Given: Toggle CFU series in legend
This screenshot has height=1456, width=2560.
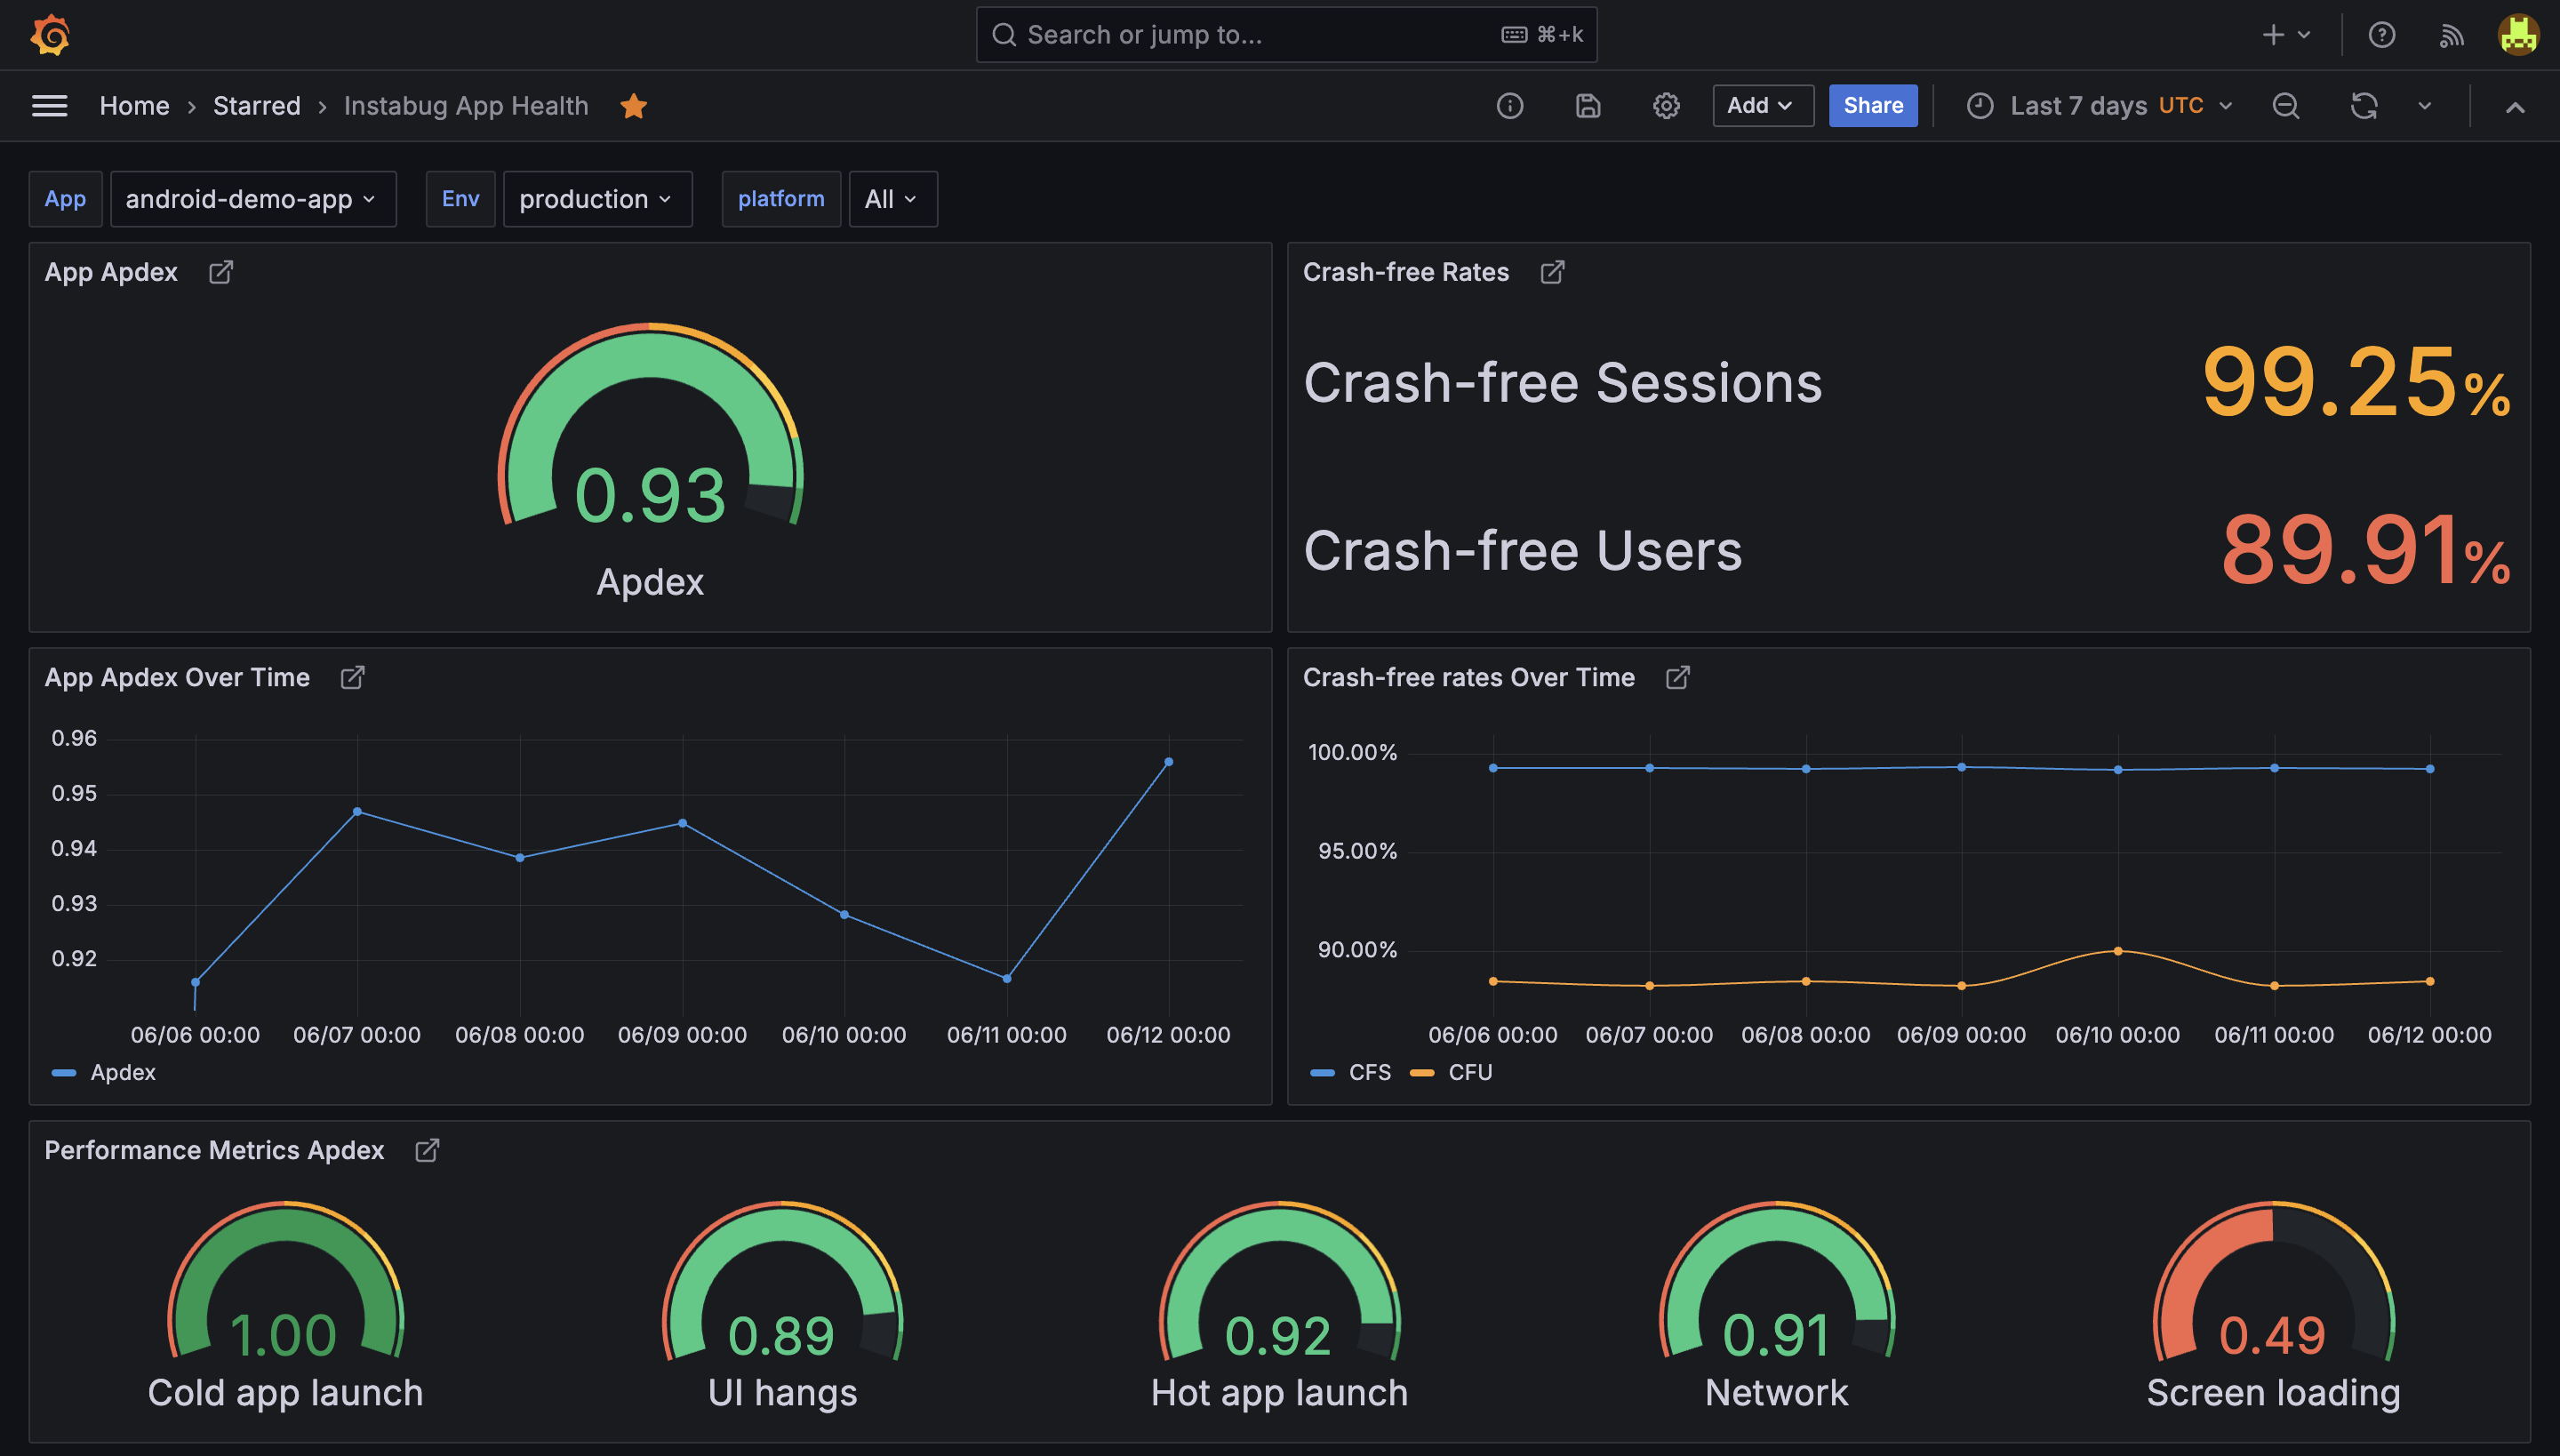Looking at the screenshot, I should coord(1469,1072).
